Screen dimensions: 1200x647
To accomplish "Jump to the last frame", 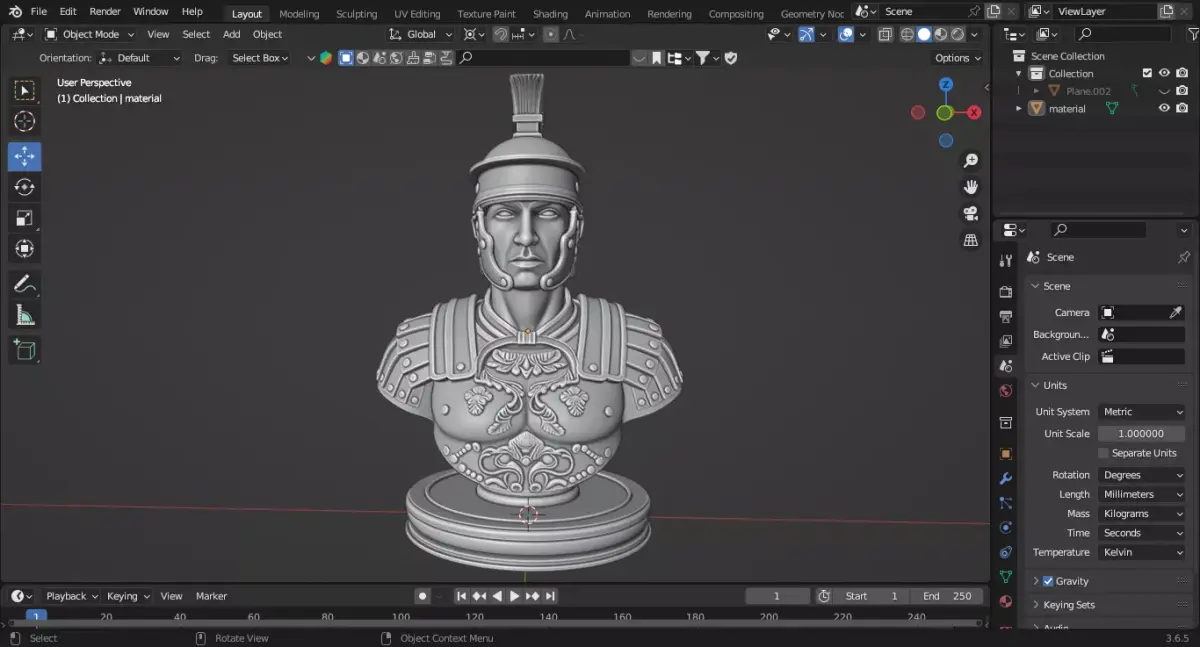I will pyautogui.click(x=550, y=596).
